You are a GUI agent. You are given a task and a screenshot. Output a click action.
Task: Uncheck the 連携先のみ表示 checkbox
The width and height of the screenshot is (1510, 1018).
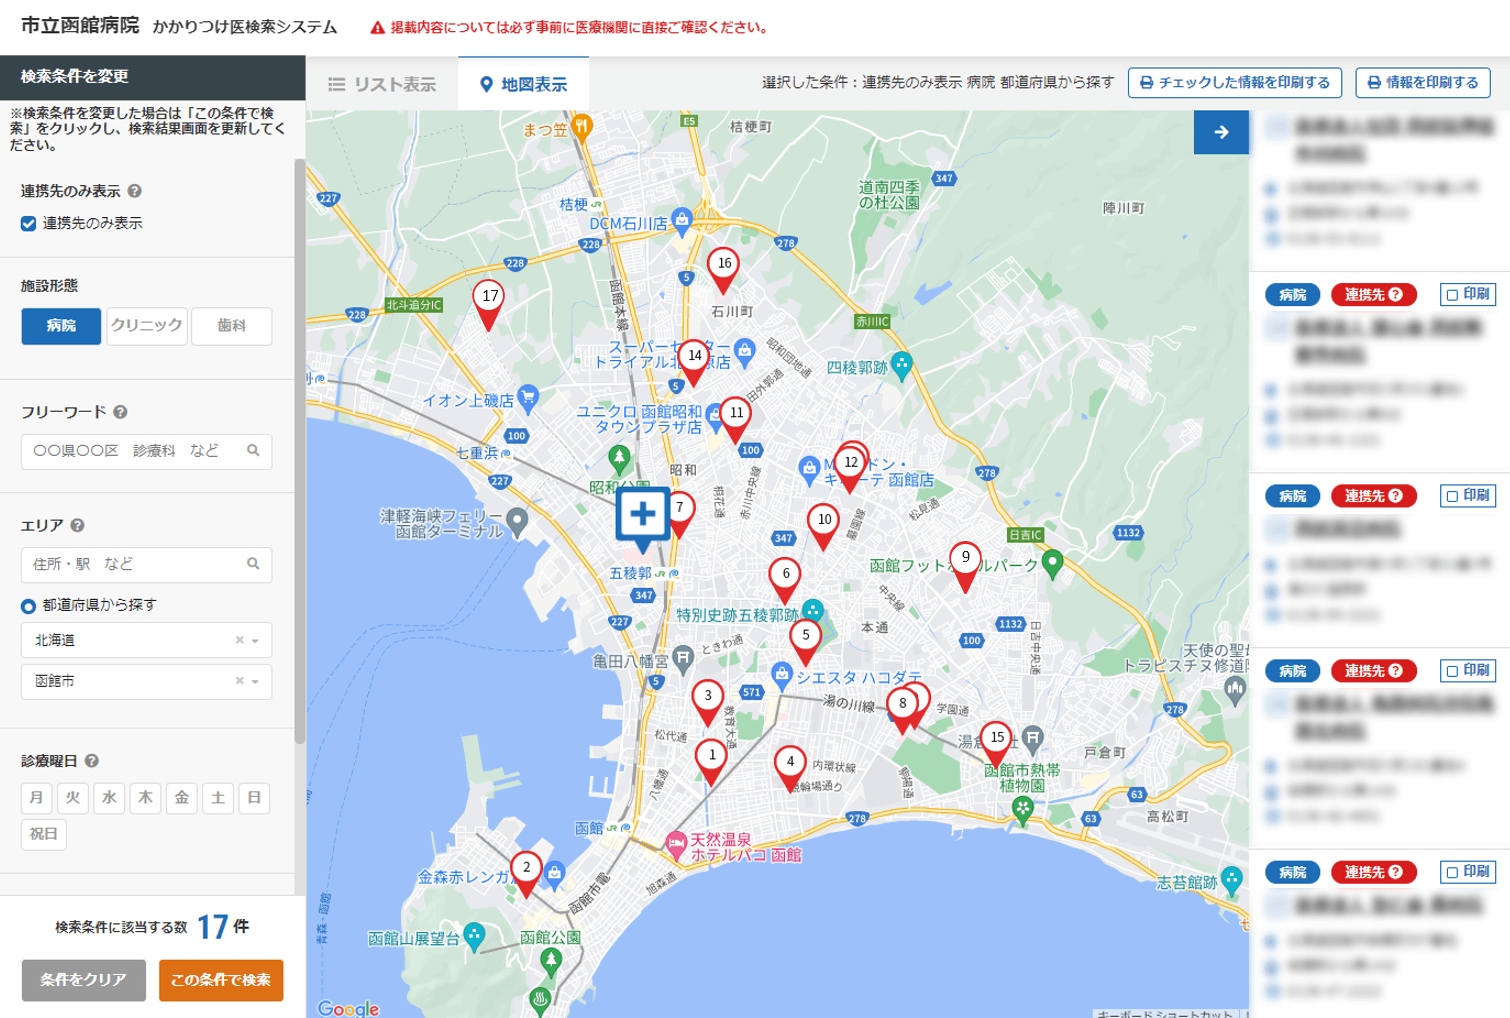29,224
